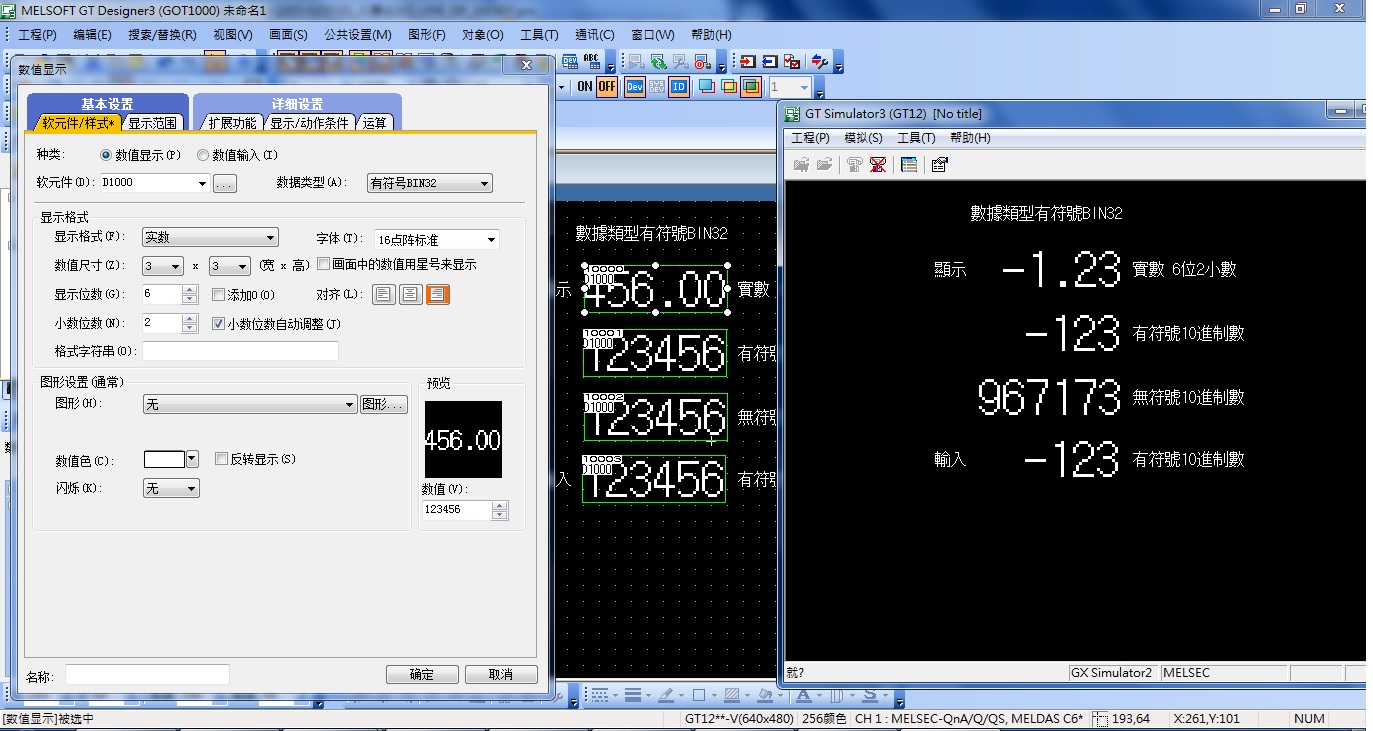The image size is (1373, 731).
Task: Click the 数值色 white color swatch
Action: coord(165,459)
